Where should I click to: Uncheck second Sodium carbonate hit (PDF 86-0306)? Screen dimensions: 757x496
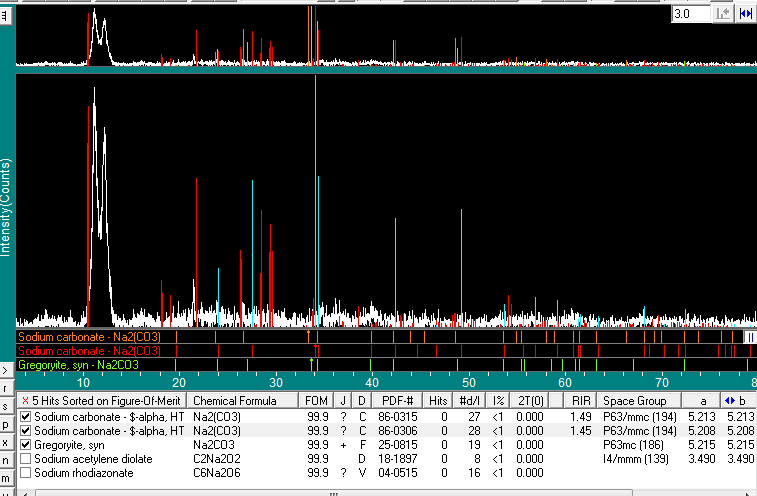pos(26,430)
